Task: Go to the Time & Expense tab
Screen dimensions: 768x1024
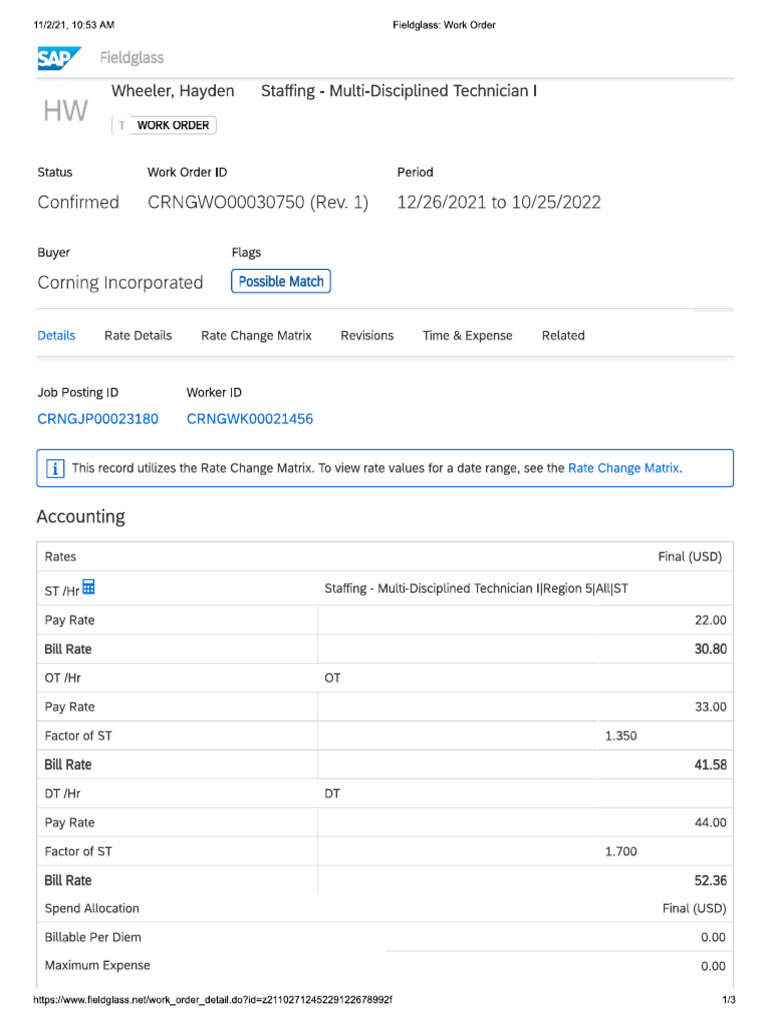Action: 467,336
